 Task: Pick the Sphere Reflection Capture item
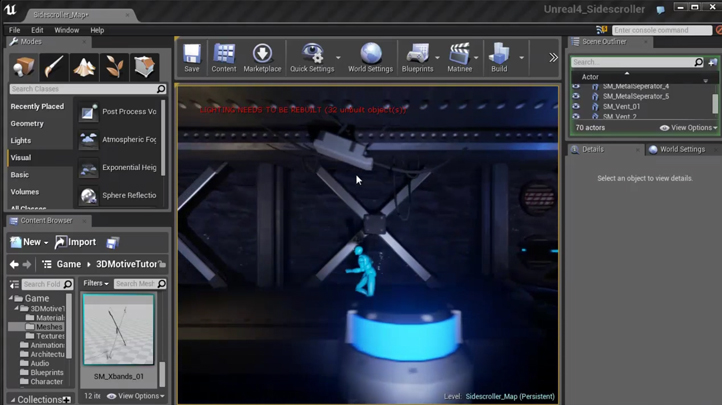(118, 195)
